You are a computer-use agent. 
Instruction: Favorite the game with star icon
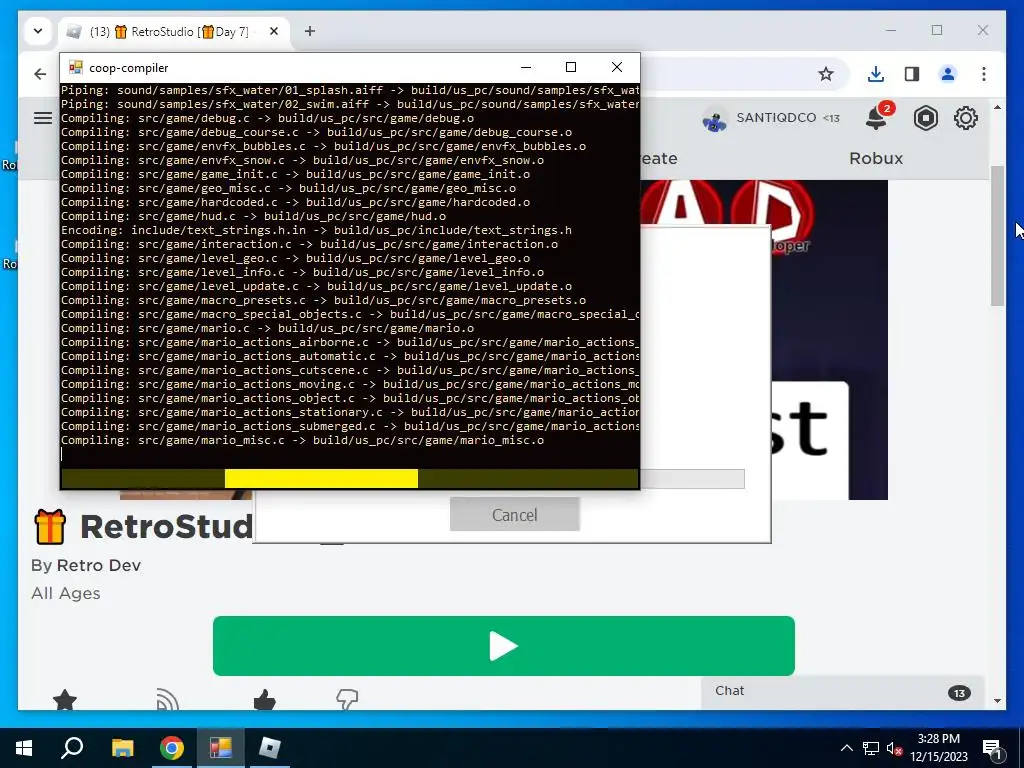click(x=65, y=699)
